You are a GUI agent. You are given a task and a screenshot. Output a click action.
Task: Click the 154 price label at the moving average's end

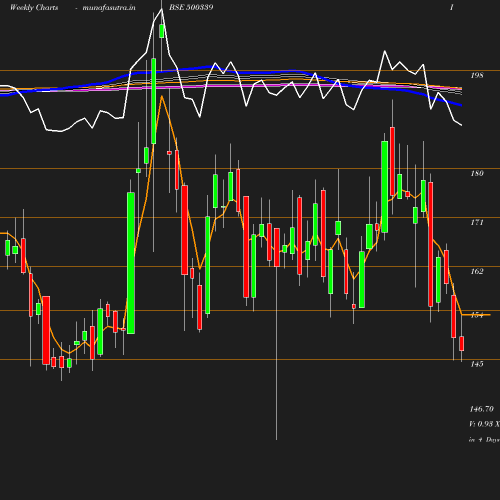tap(477, 315)
